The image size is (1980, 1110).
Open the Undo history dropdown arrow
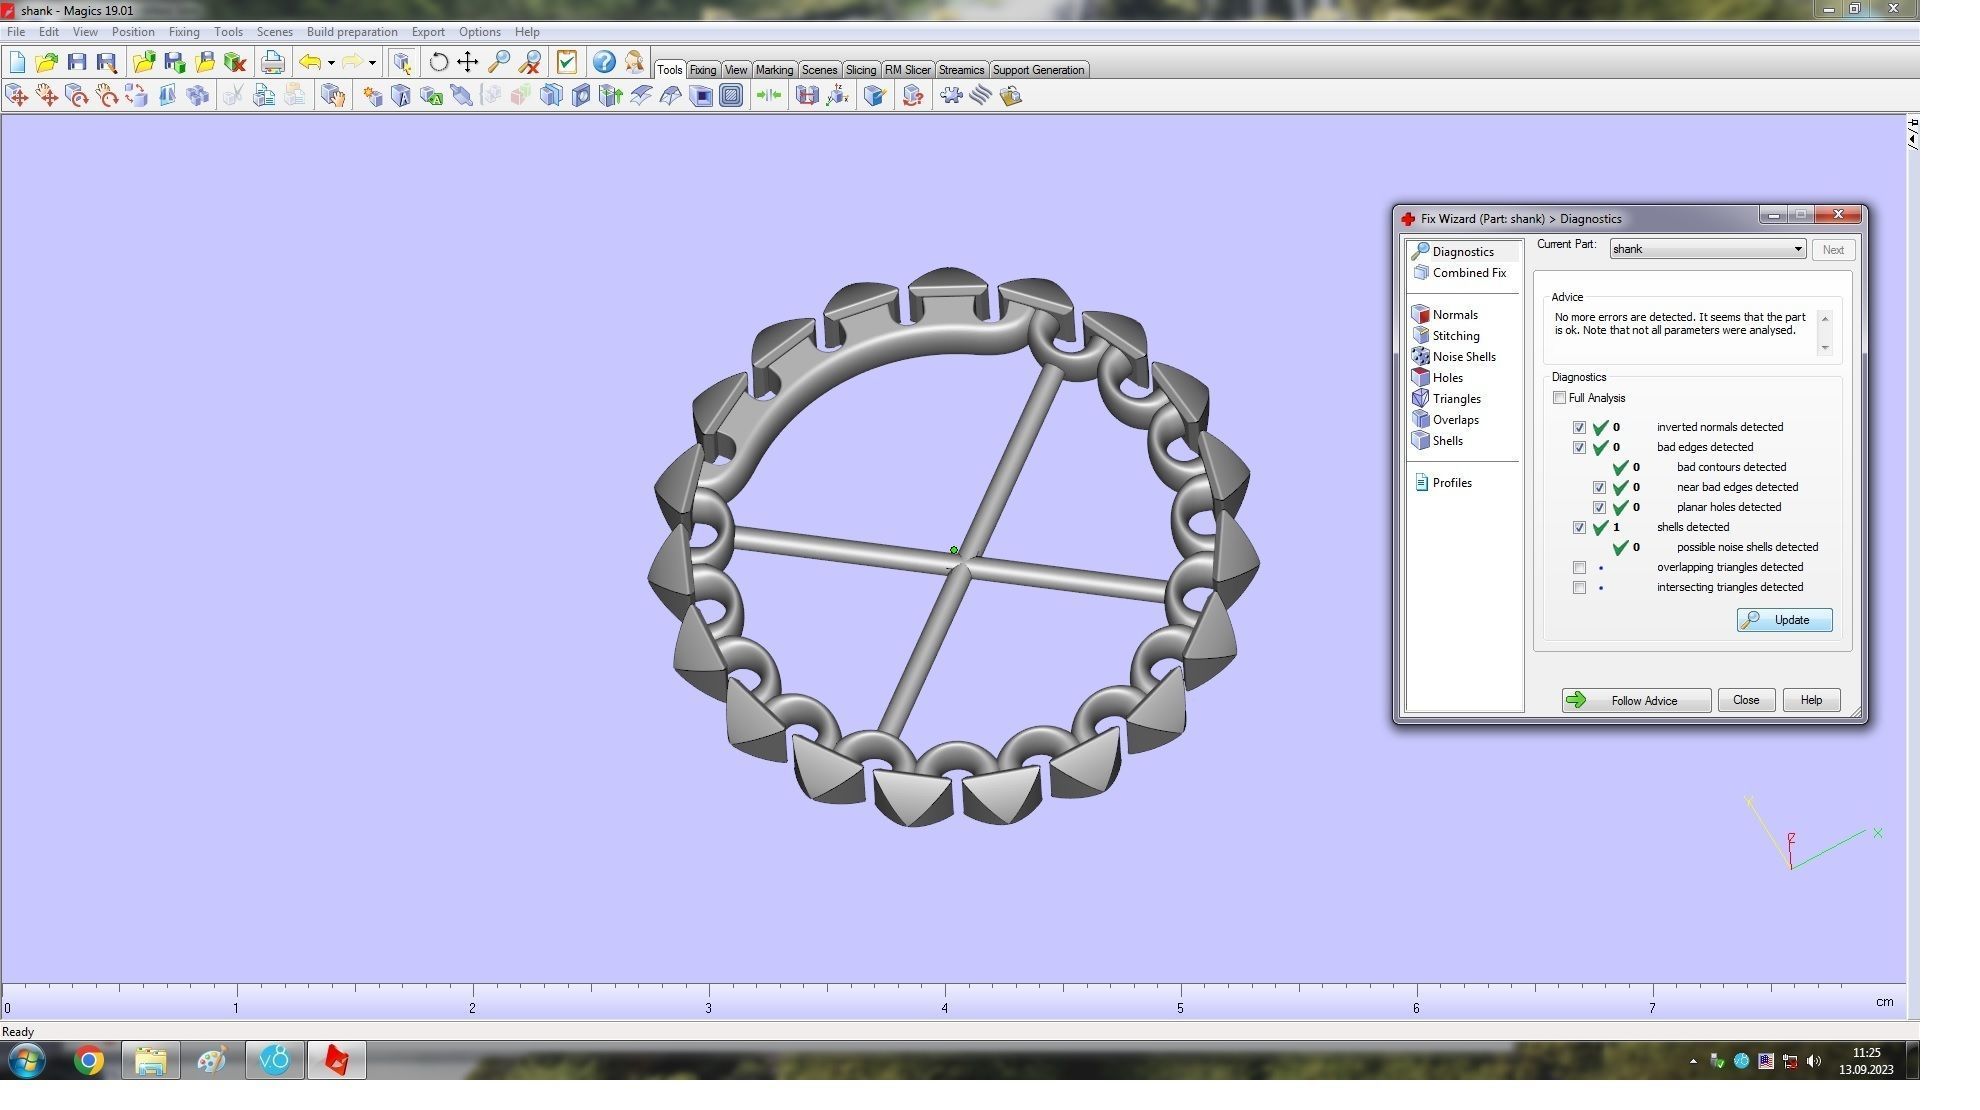tap(331, 63)
